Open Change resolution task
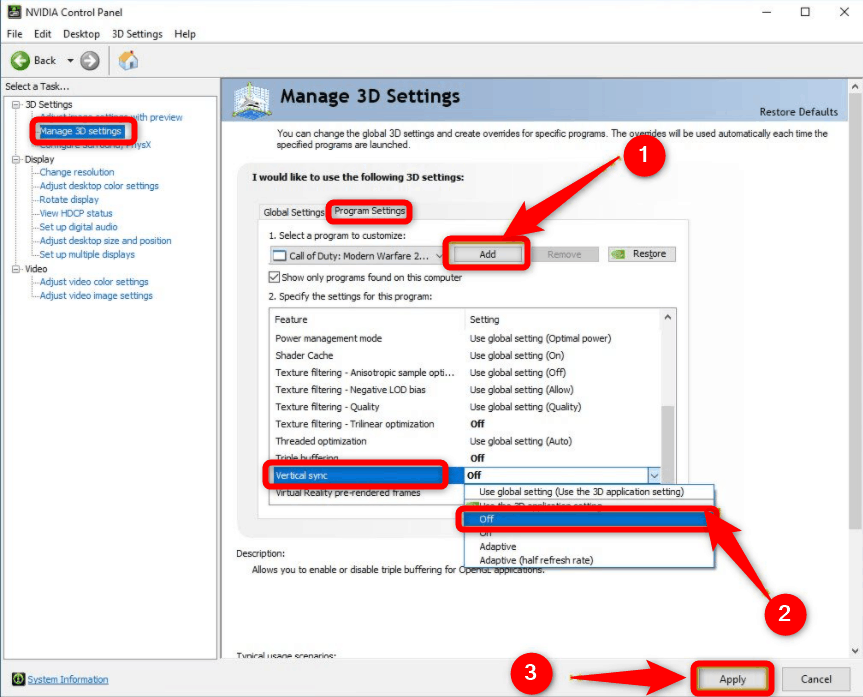The width and height of the screenshot is (863, 697). [x=77, y=172]
